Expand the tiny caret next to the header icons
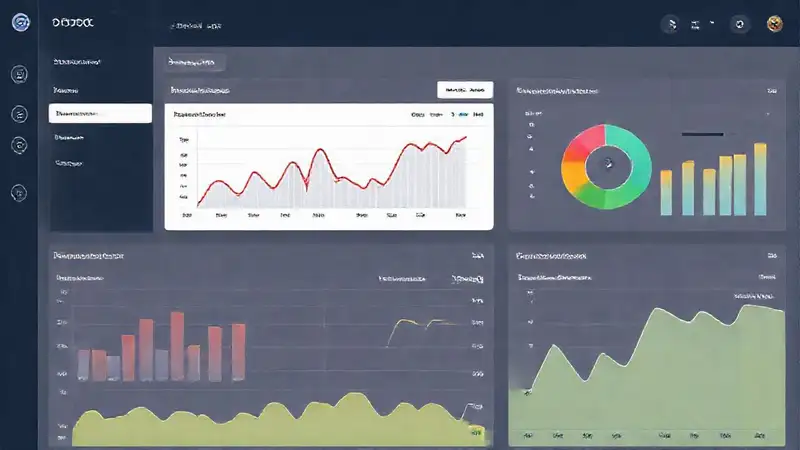 pyautogui.click(x=712, y=23)
